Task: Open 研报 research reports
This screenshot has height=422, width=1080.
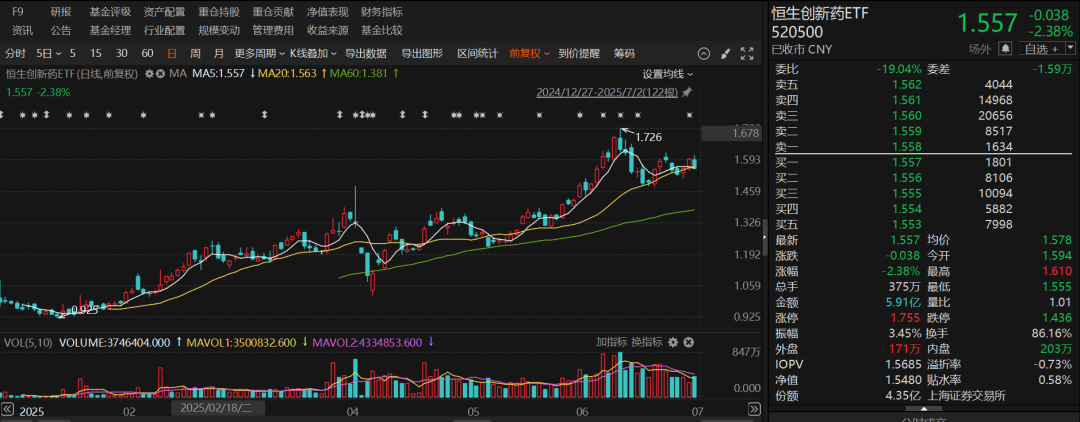Action: tap(61, 12)
